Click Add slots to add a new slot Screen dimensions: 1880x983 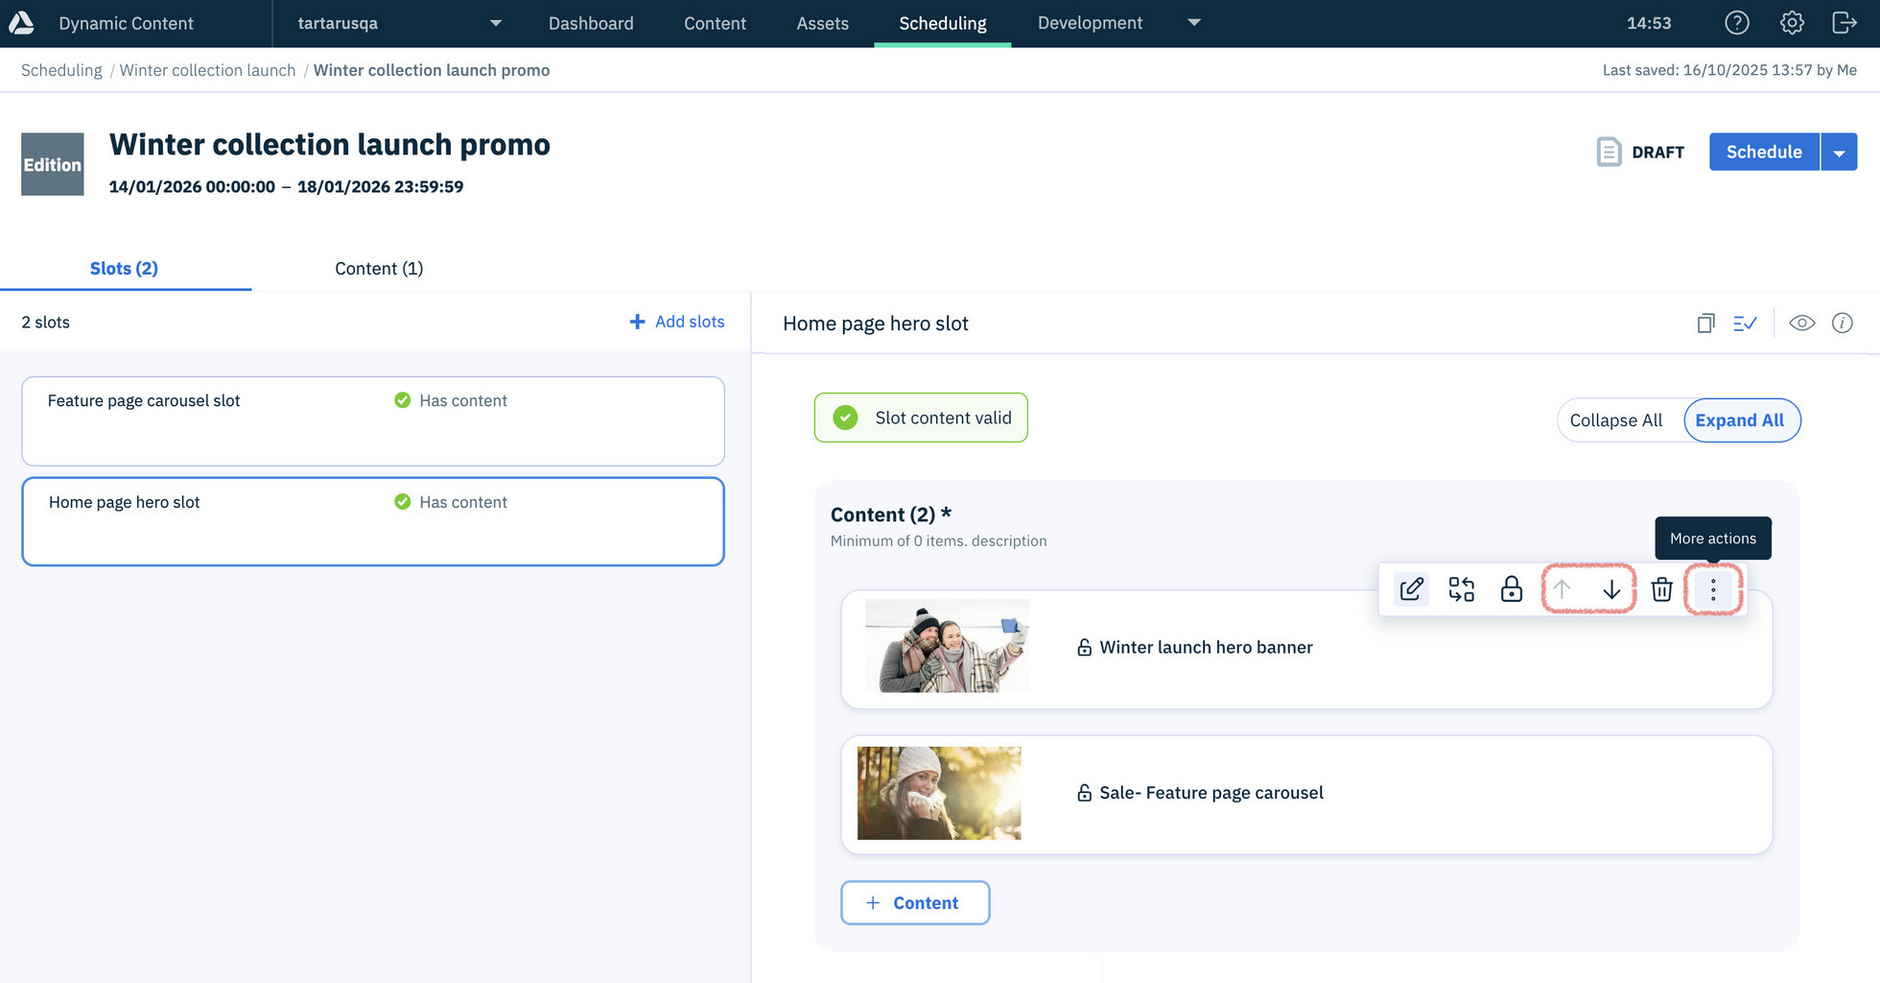tap(677, 321)
